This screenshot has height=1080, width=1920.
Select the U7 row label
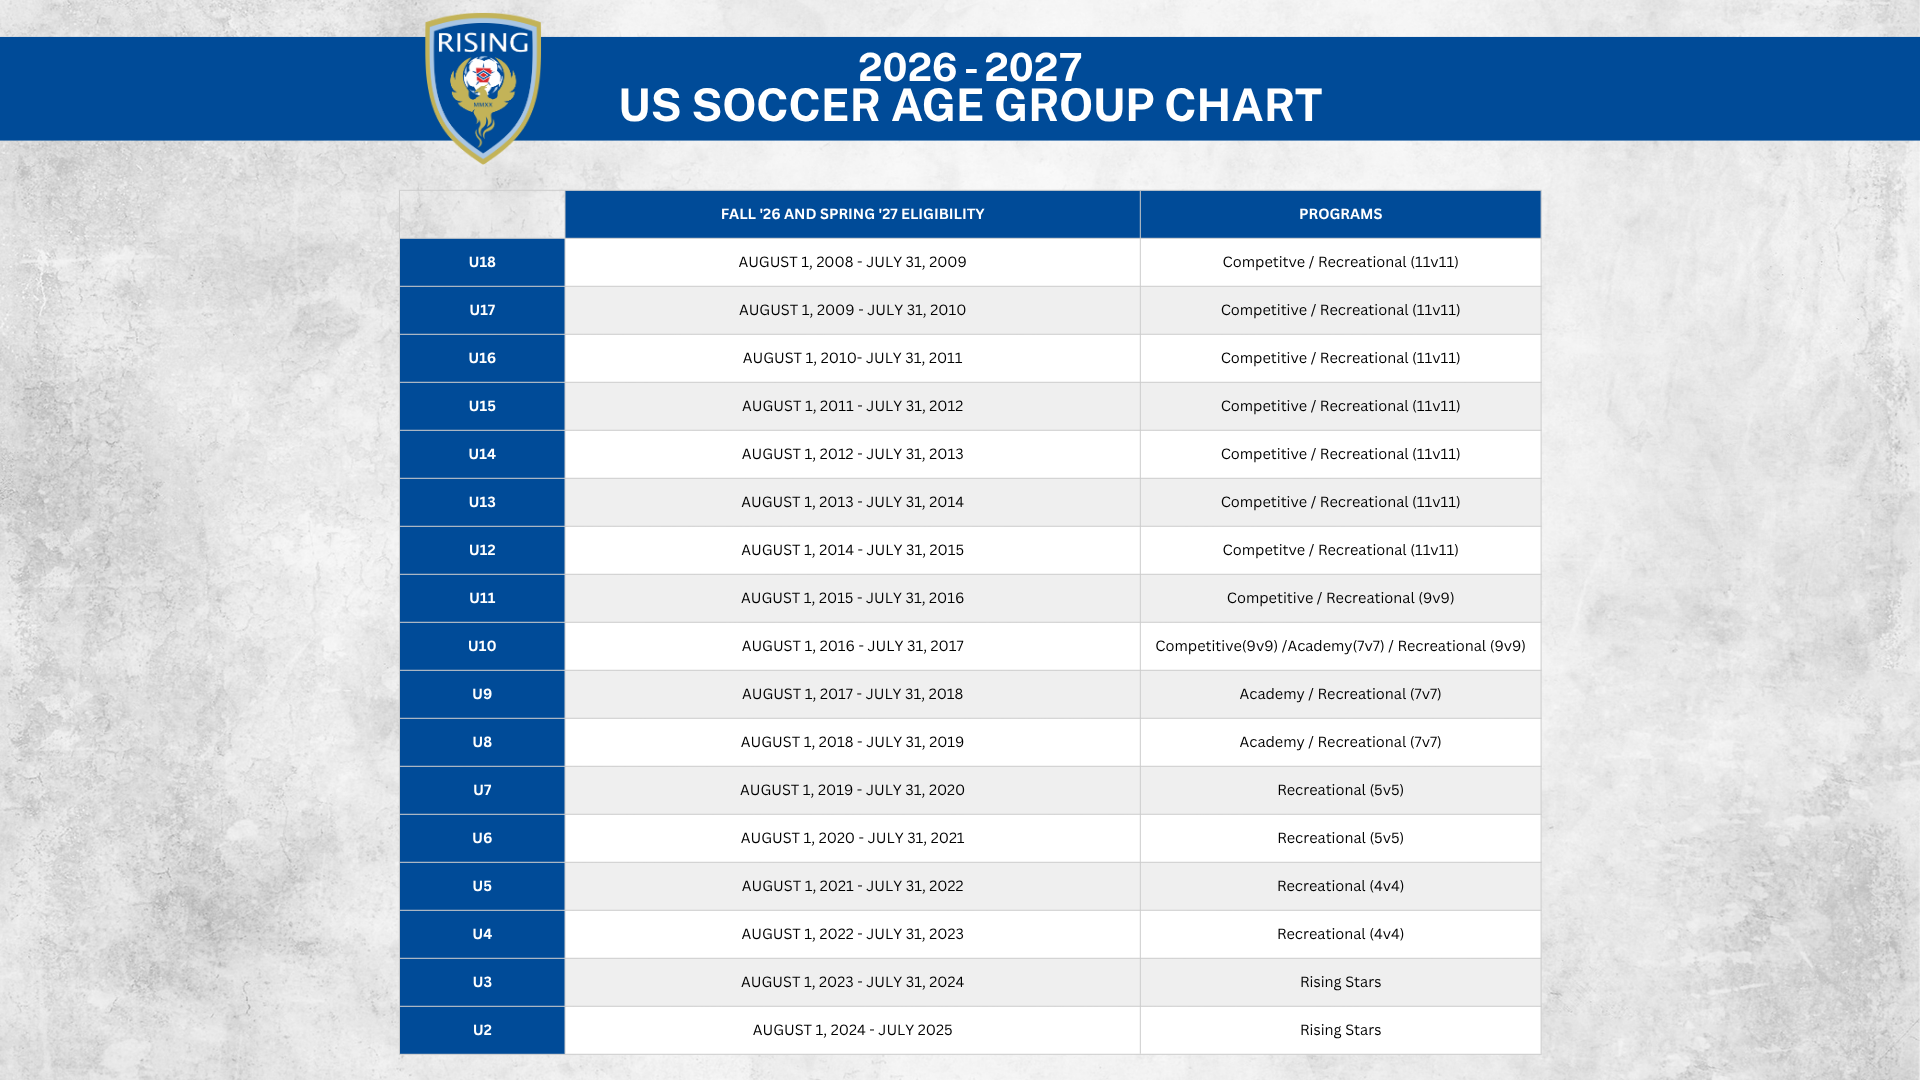(482, 790)
